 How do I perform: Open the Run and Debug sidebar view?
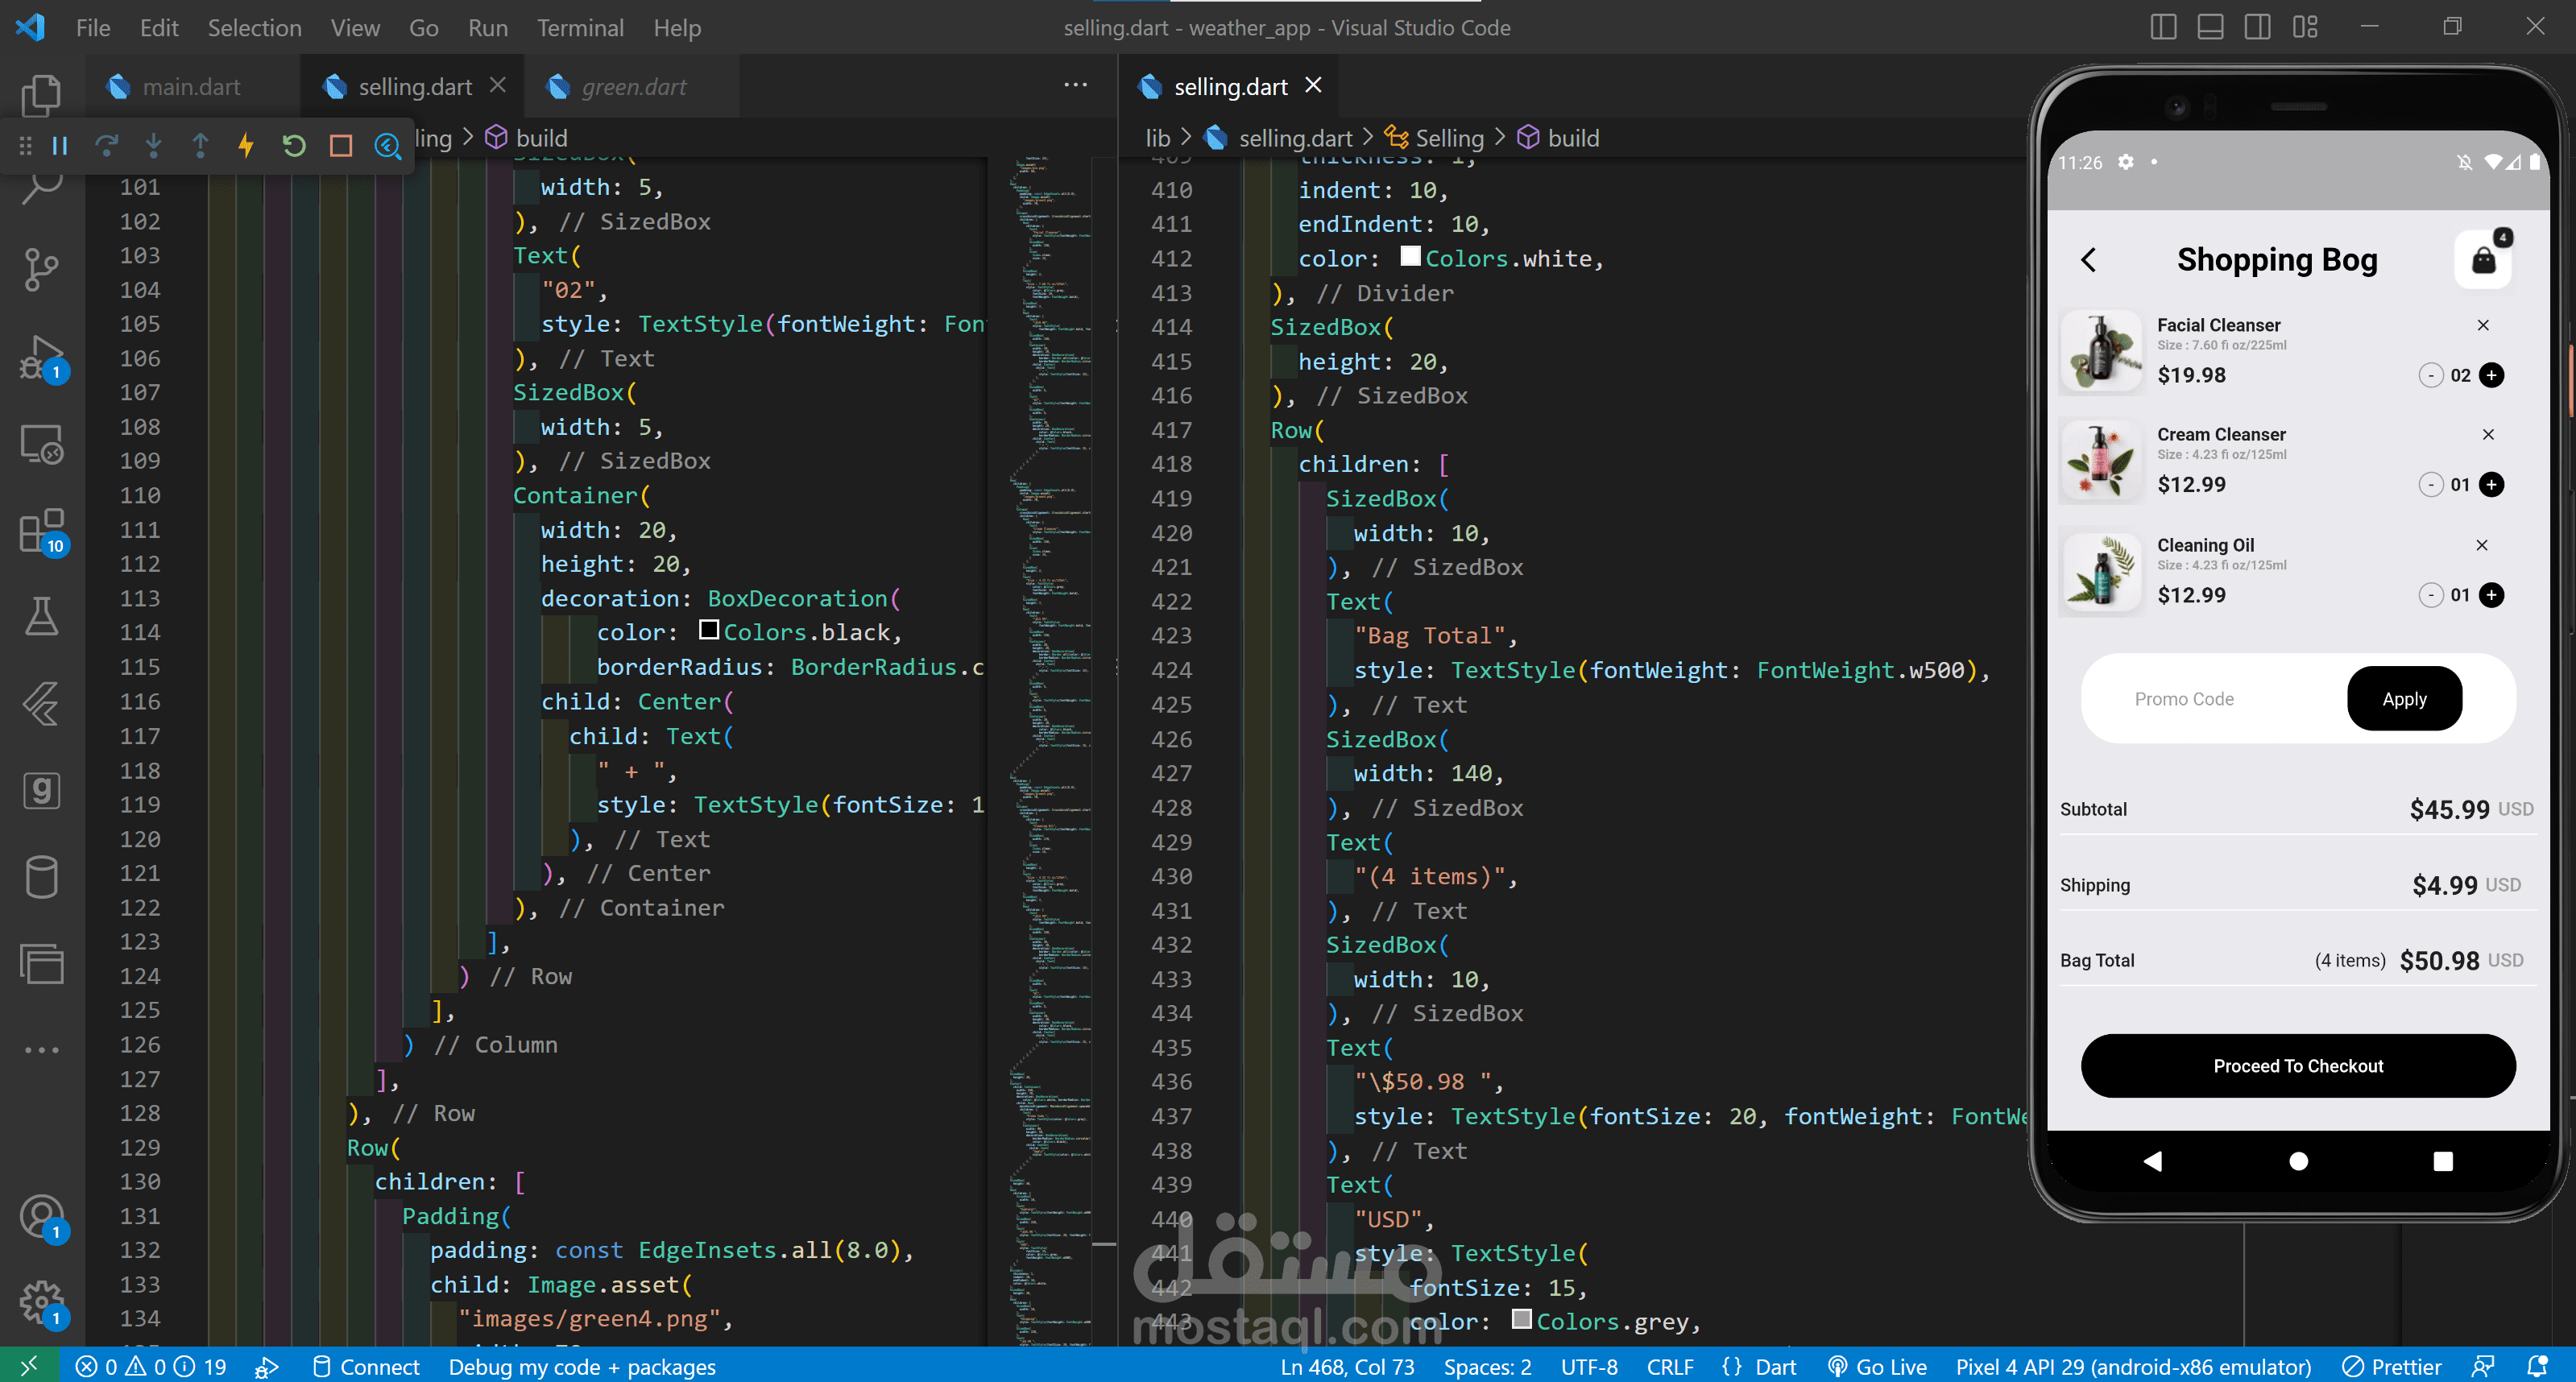(41, 357)
